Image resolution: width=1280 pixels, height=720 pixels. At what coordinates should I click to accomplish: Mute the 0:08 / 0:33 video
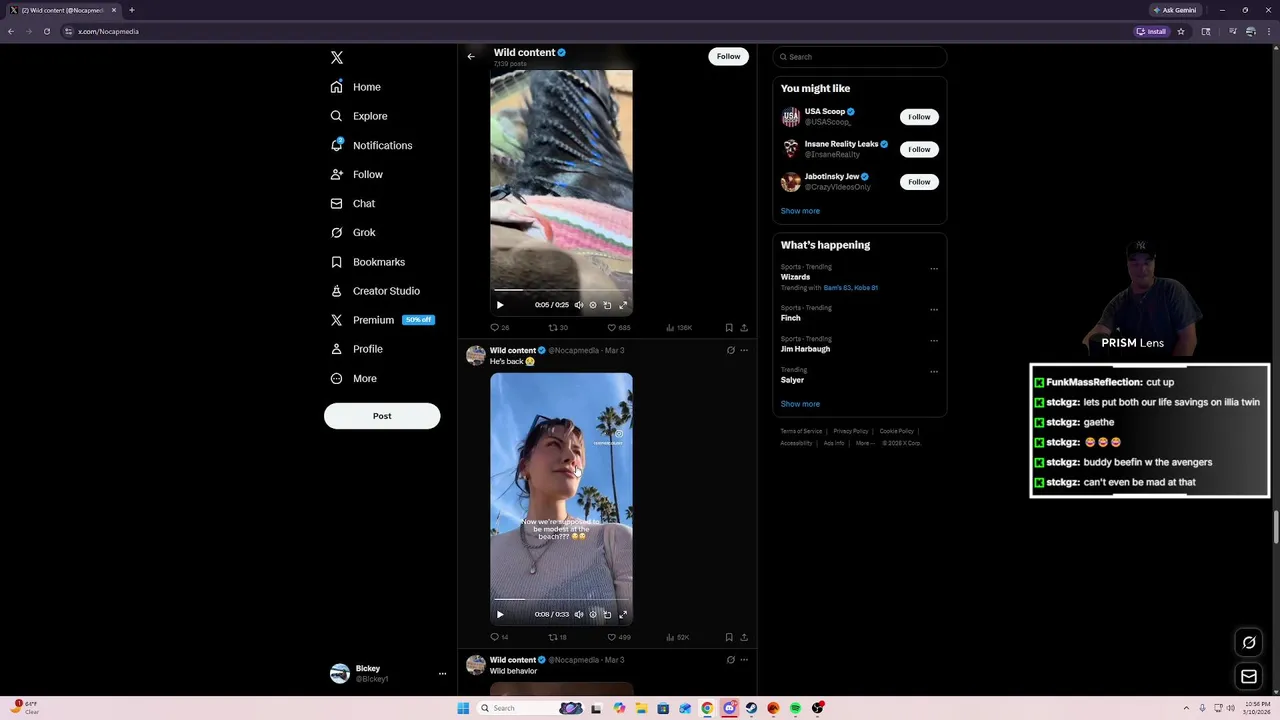coord(578,614)
